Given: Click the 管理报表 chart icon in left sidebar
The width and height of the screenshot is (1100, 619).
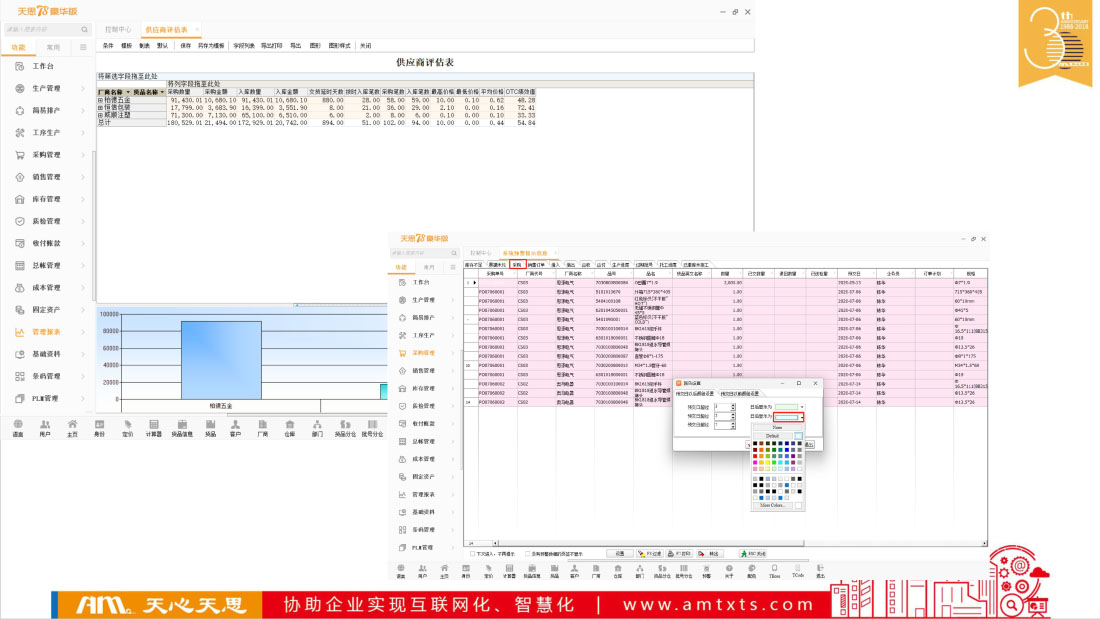Looking at the screenshot, I should (x=20, y=332).
